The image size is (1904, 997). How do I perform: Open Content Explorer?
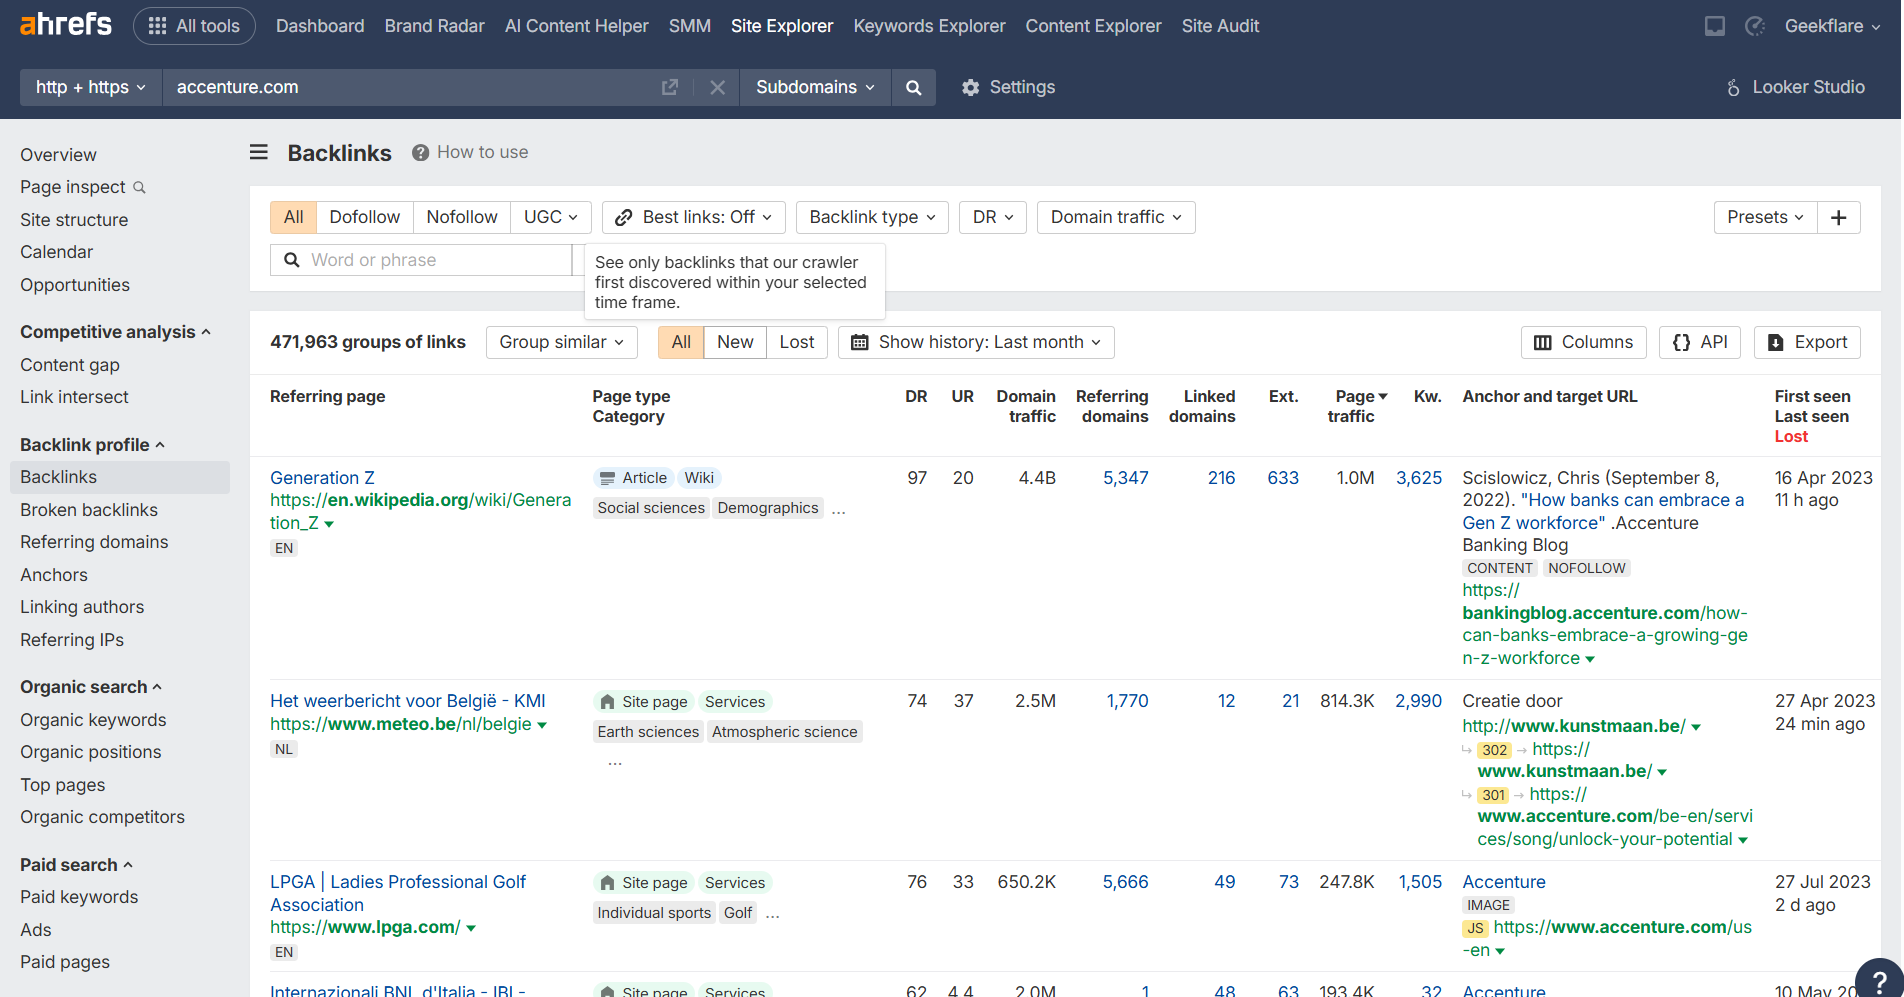point(1094,26)
